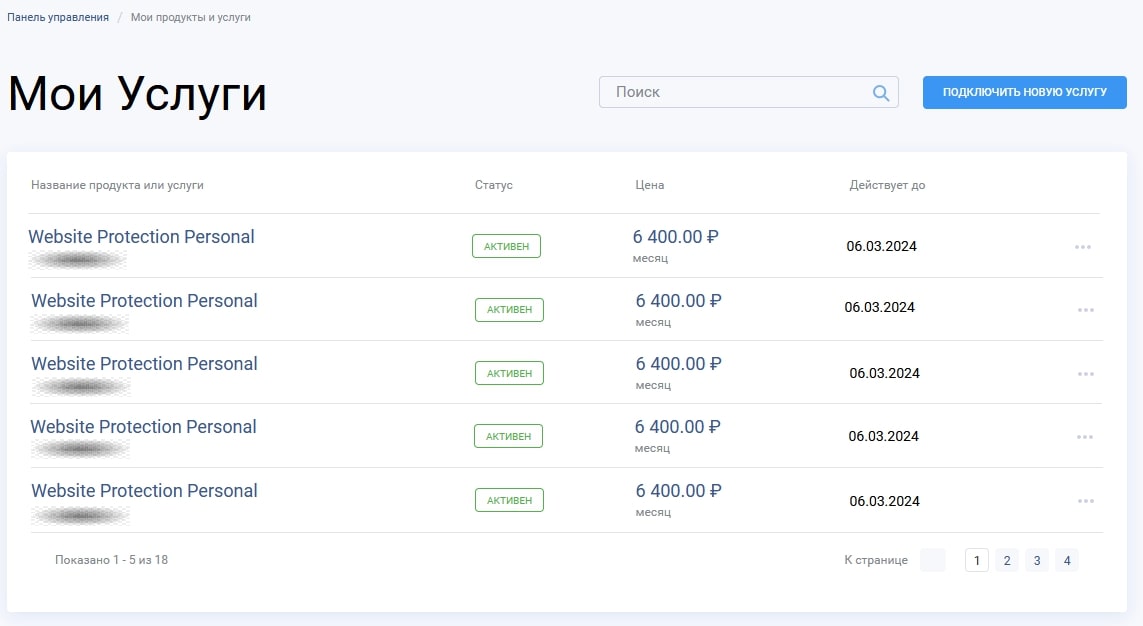Viewport: 1143px width, 626px height.
Task: Click the Показано 1 - 5 из 18 text
Action: [x=112, y=560]
